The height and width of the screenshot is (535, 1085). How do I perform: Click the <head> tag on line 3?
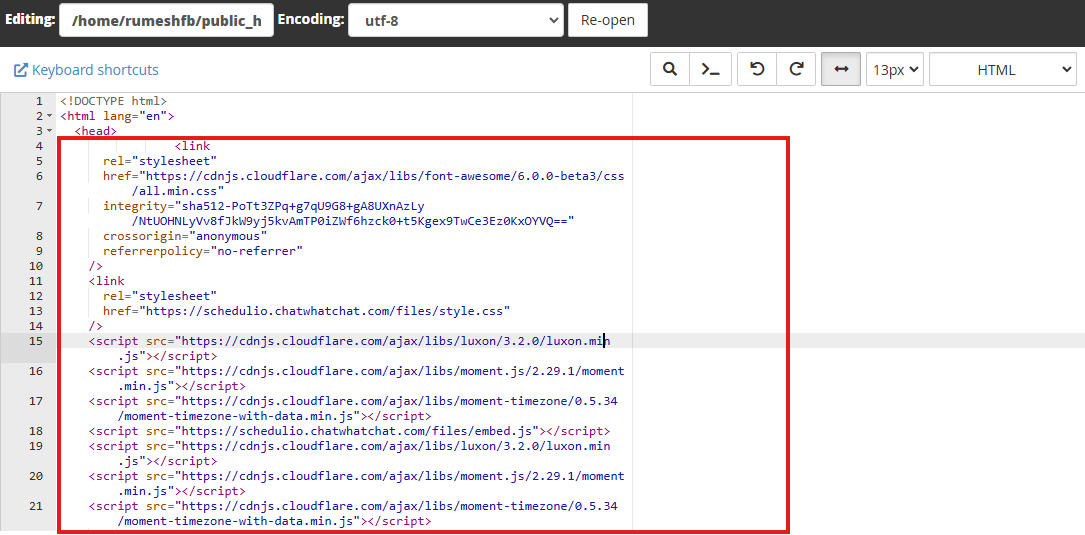(x=95, y=131)
